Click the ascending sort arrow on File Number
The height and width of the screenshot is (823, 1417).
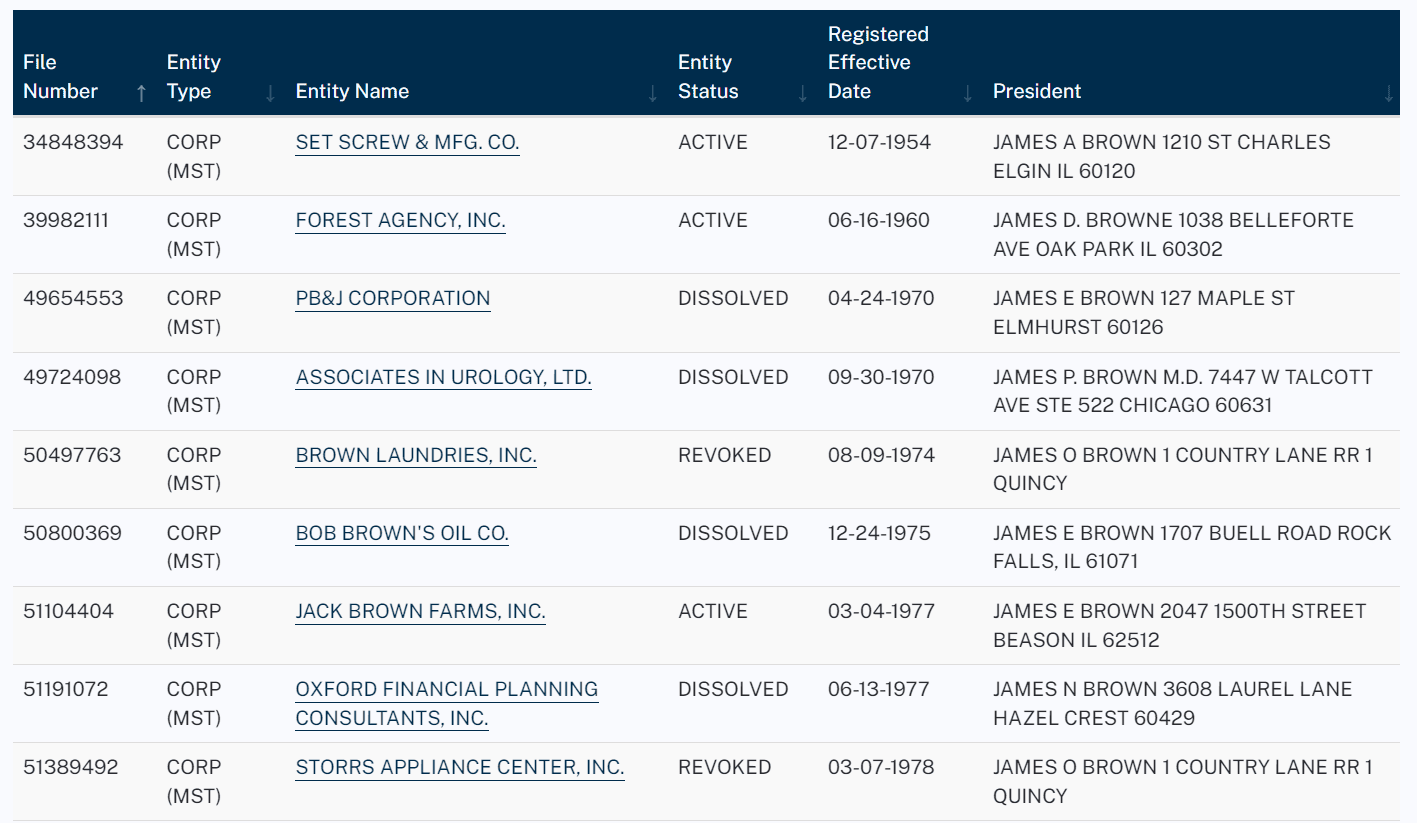[139, 91]
